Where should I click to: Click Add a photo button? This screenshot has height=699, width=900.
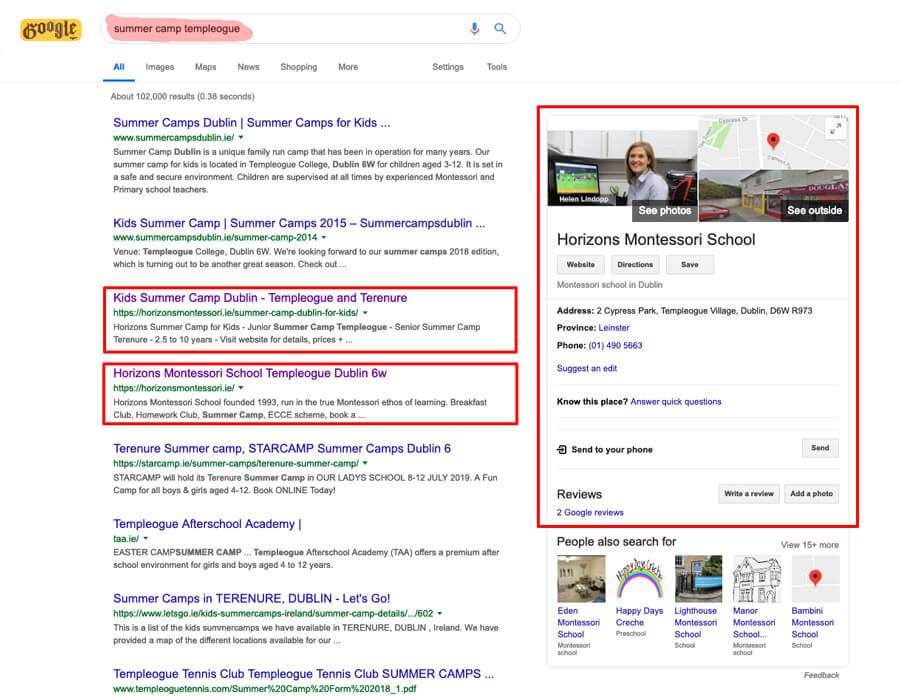(x=811, y=494)
